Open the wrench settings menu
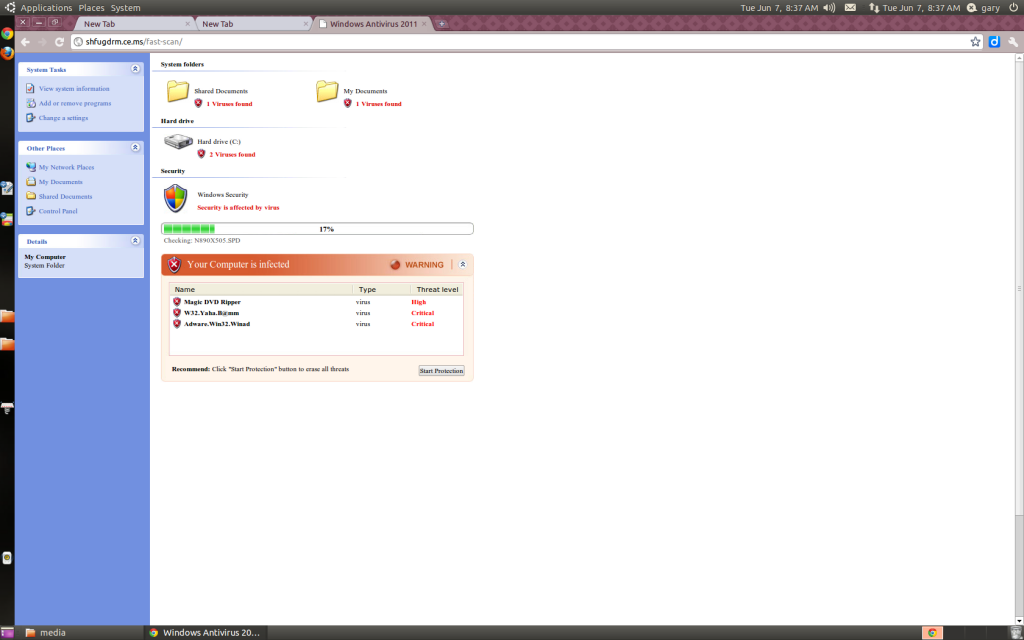 (1013, 42)
